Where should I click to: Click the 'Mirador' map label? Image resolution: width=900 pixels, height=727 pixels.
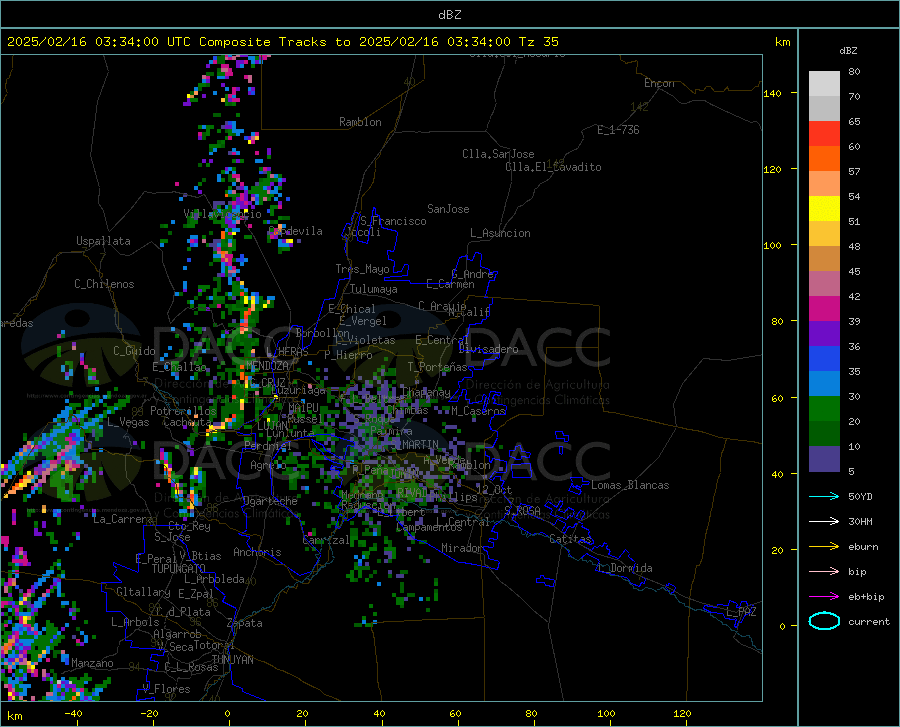click(462, 548)
